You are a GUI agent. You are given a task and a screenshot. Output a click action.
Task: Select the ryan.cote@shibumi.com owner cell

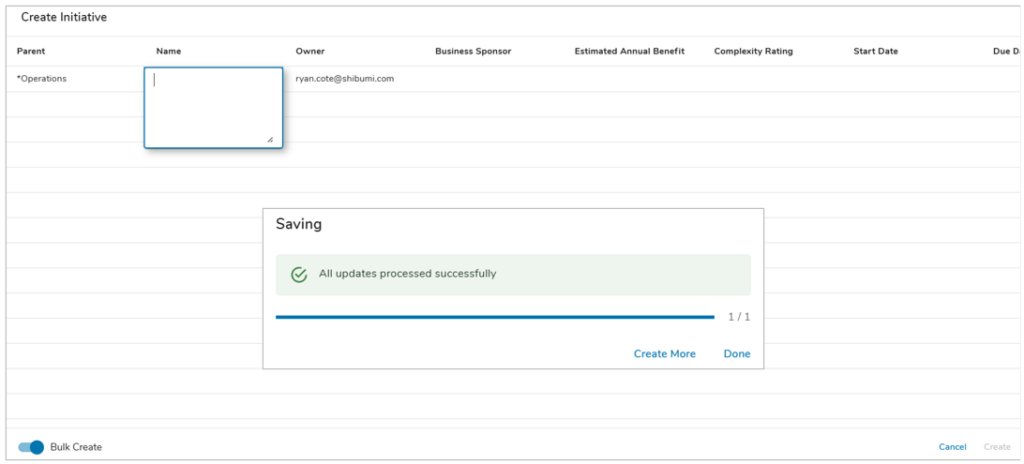coord(344,78)
